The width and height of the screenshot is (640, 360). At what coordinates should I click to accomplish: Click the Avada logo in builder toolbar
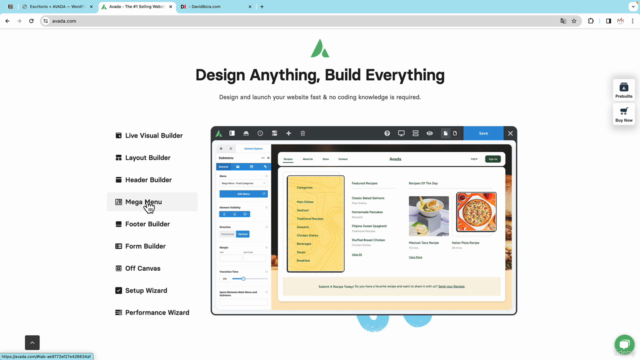pos(219,133)
